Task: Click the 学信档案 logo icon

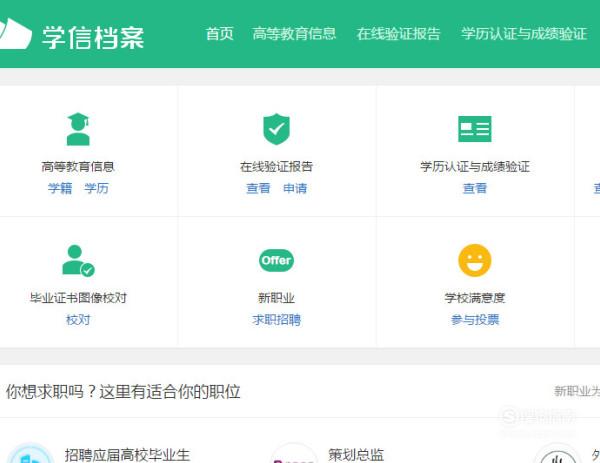Action: pos(15,34)
